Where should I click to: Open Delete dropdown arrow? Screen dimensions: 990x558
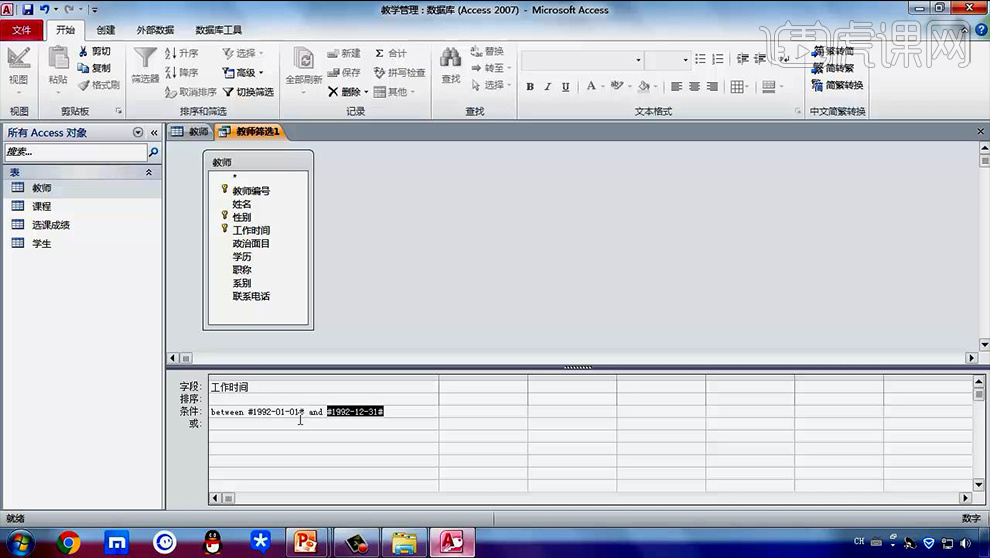click(366, 92)
